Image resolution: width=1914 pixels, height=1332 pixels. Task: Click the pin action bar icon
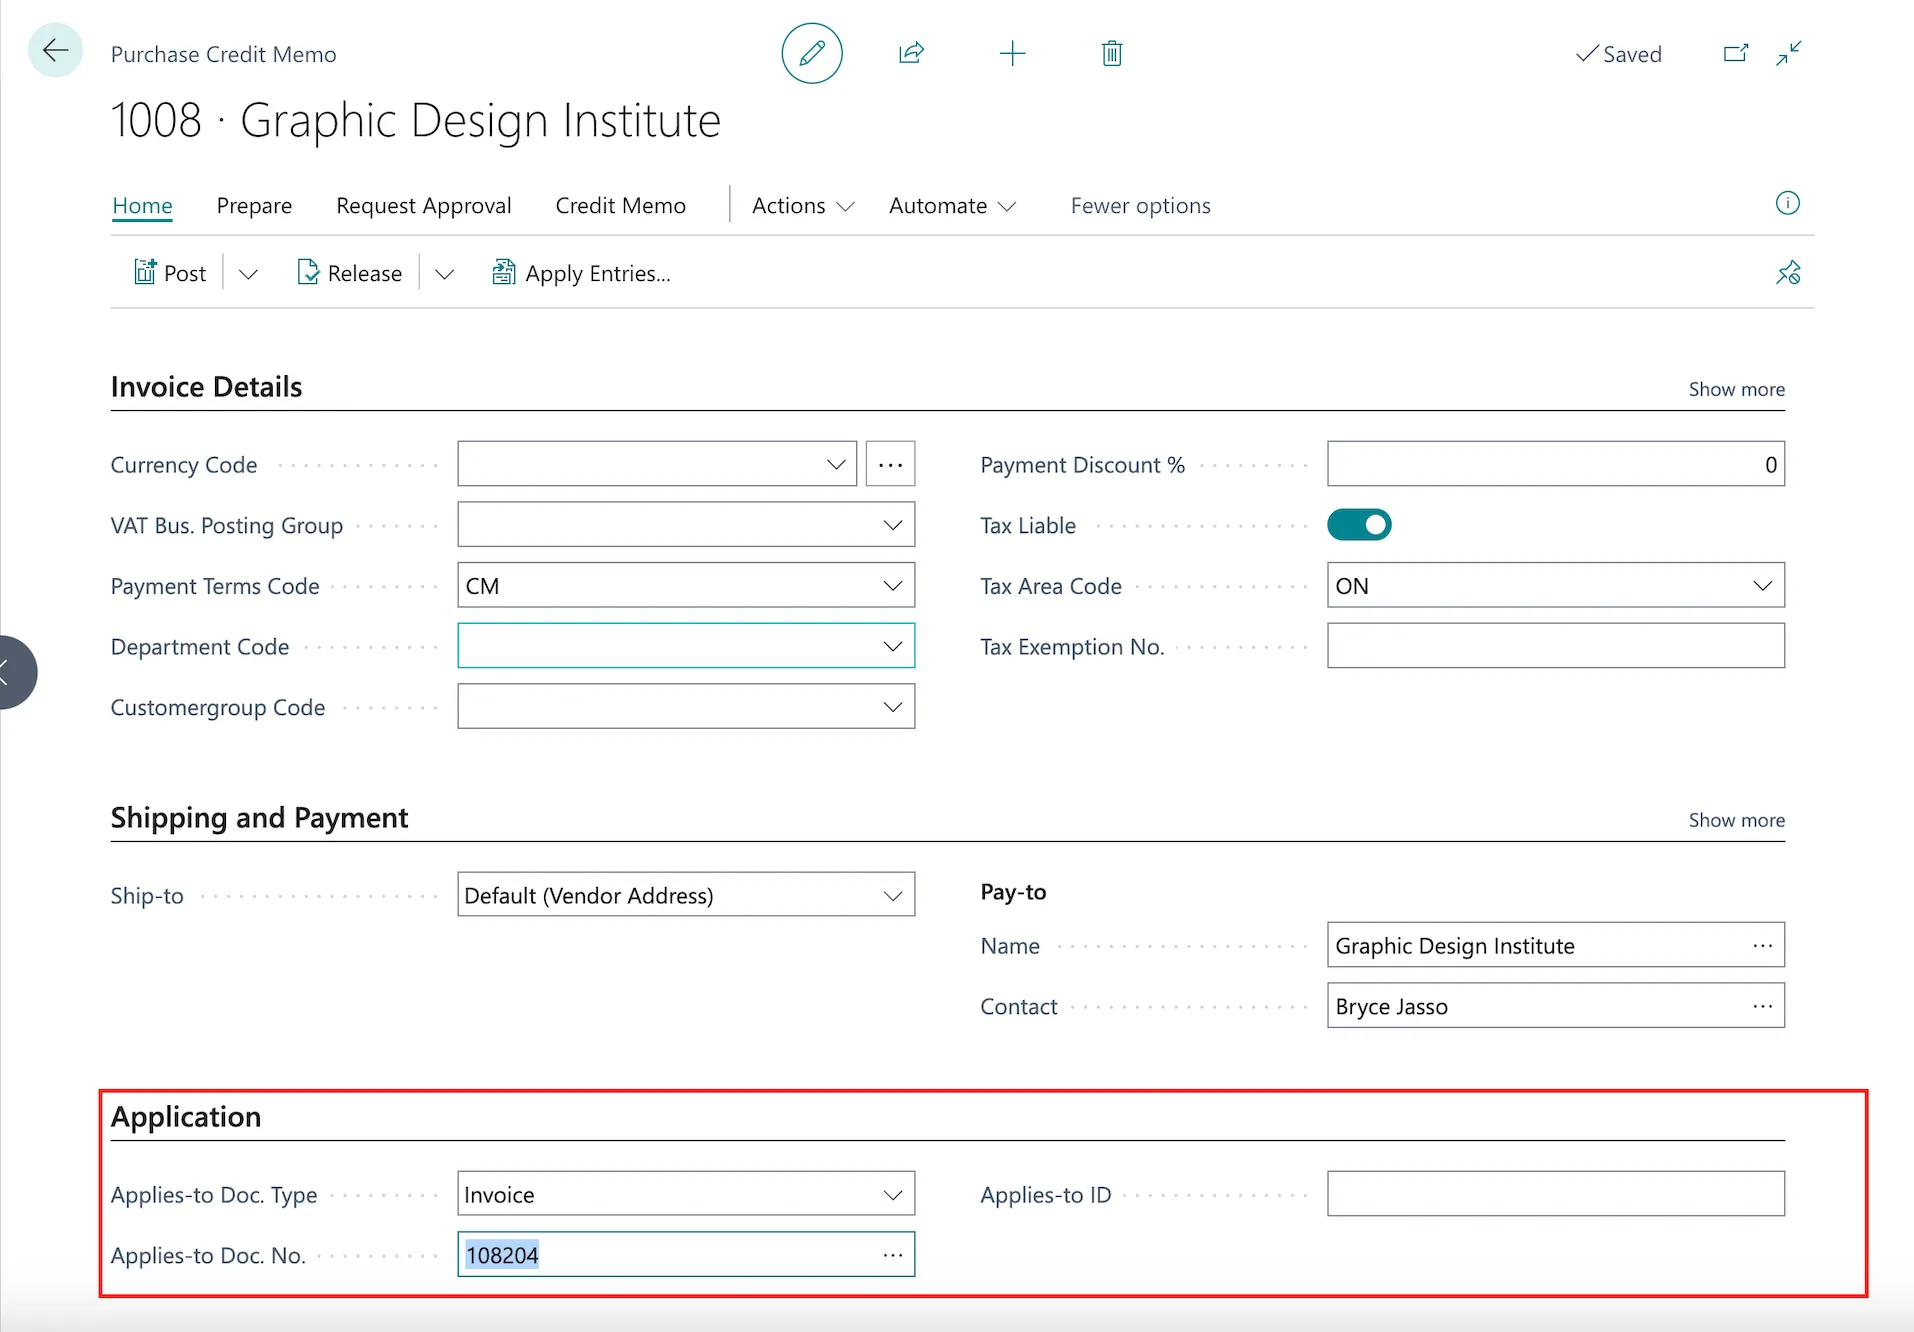1788,273
